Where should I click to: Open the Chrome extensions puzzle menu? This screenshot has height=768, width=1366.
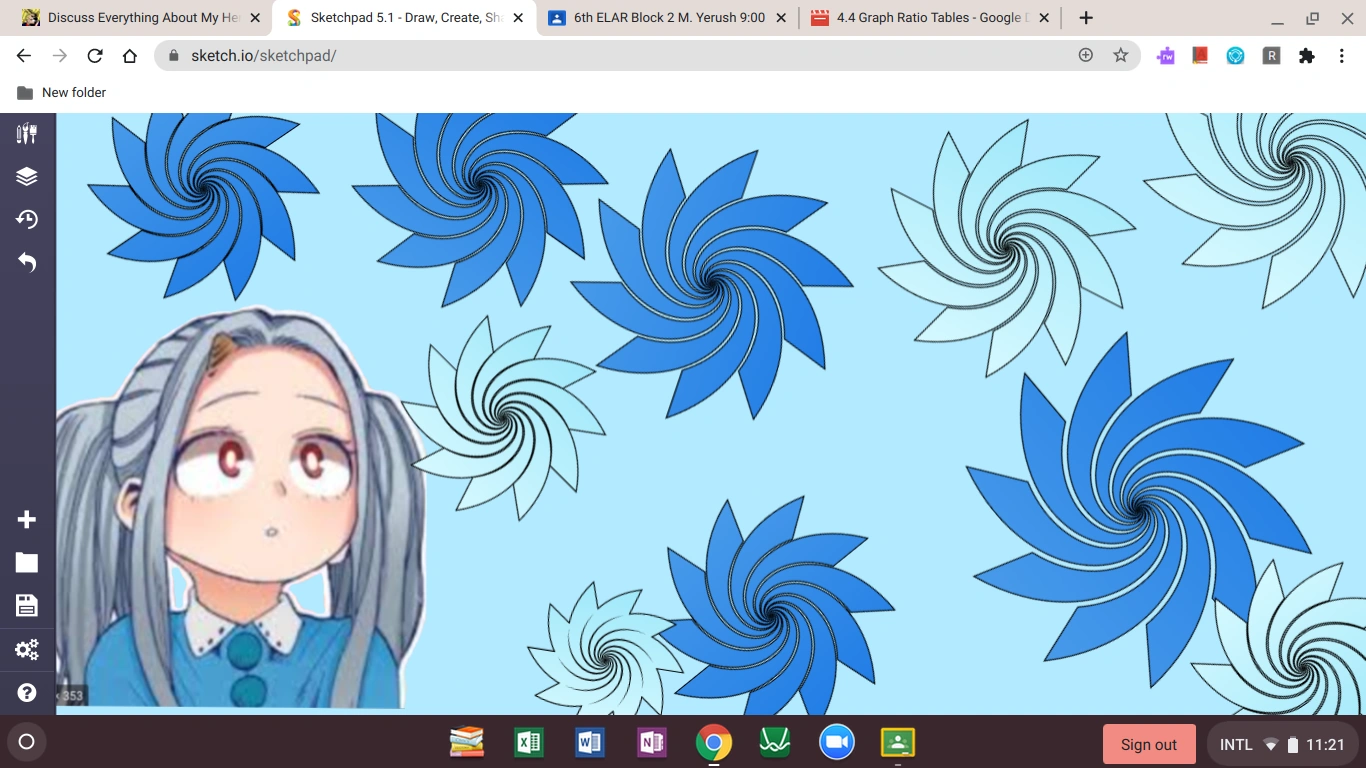click(1306, 55)
